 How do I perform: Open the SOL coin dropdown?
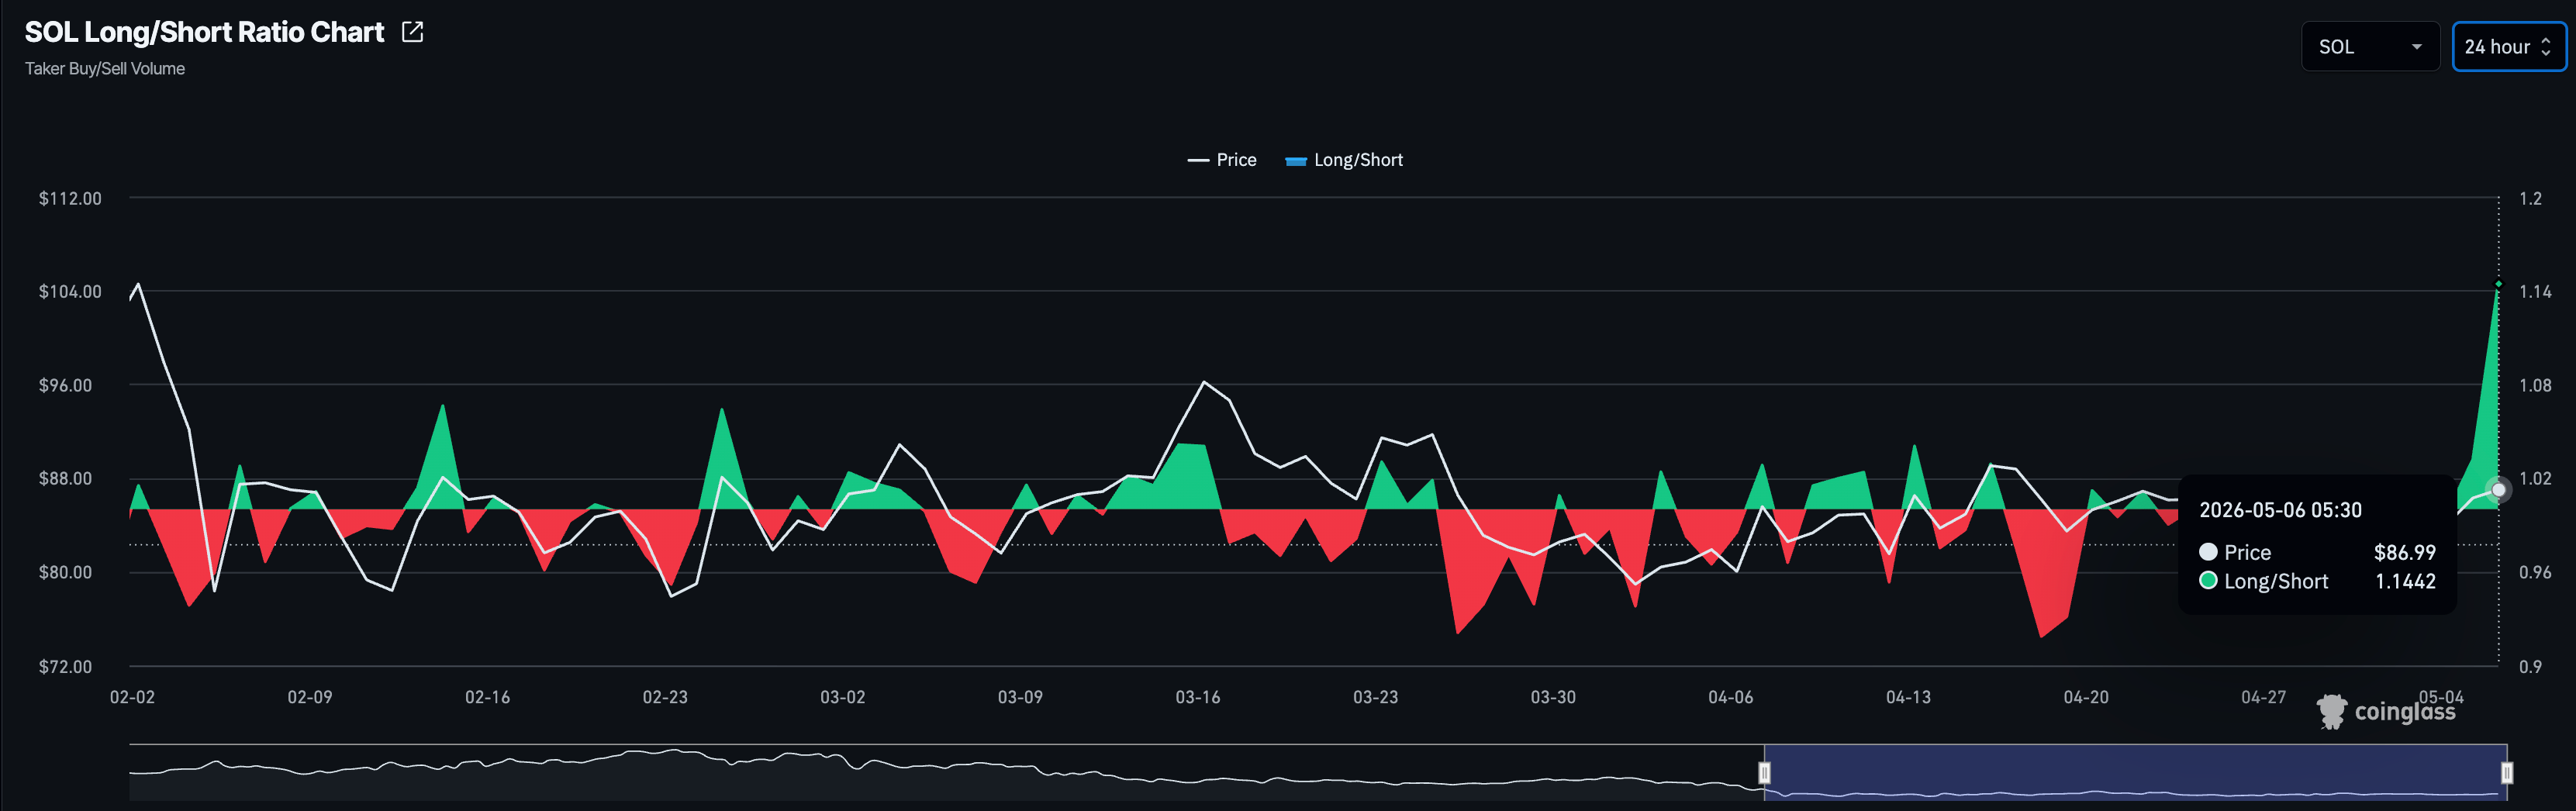pos(2370,47)
